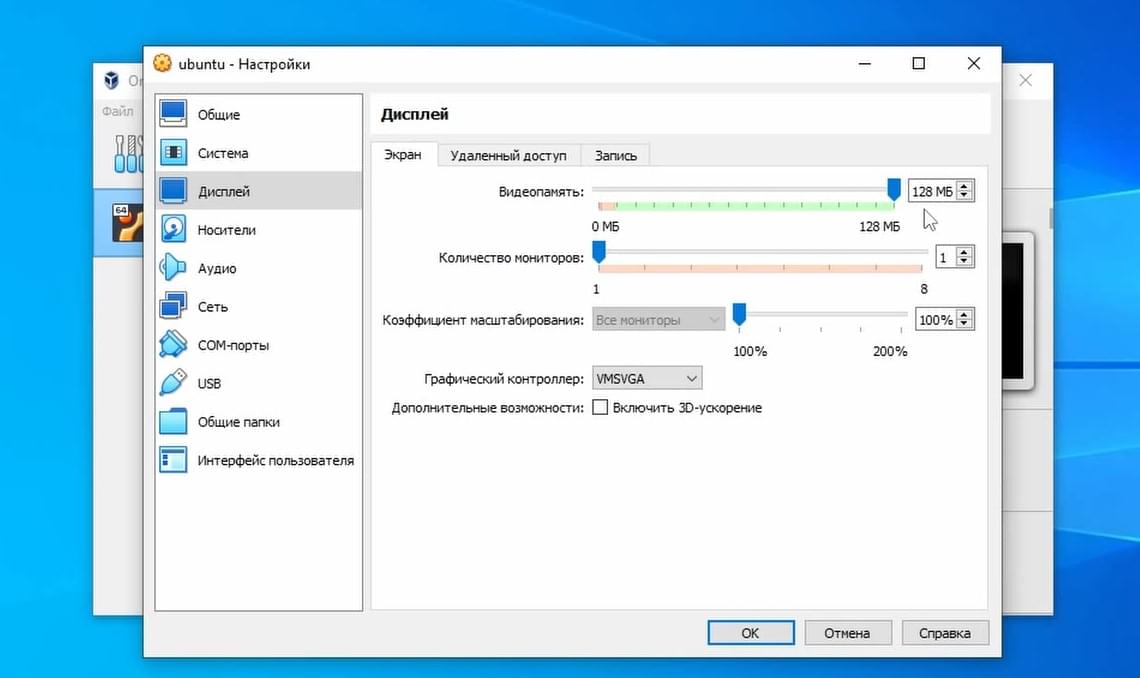Open the Носители disk icon
1140x678 pixels.
tap(173, 230)
